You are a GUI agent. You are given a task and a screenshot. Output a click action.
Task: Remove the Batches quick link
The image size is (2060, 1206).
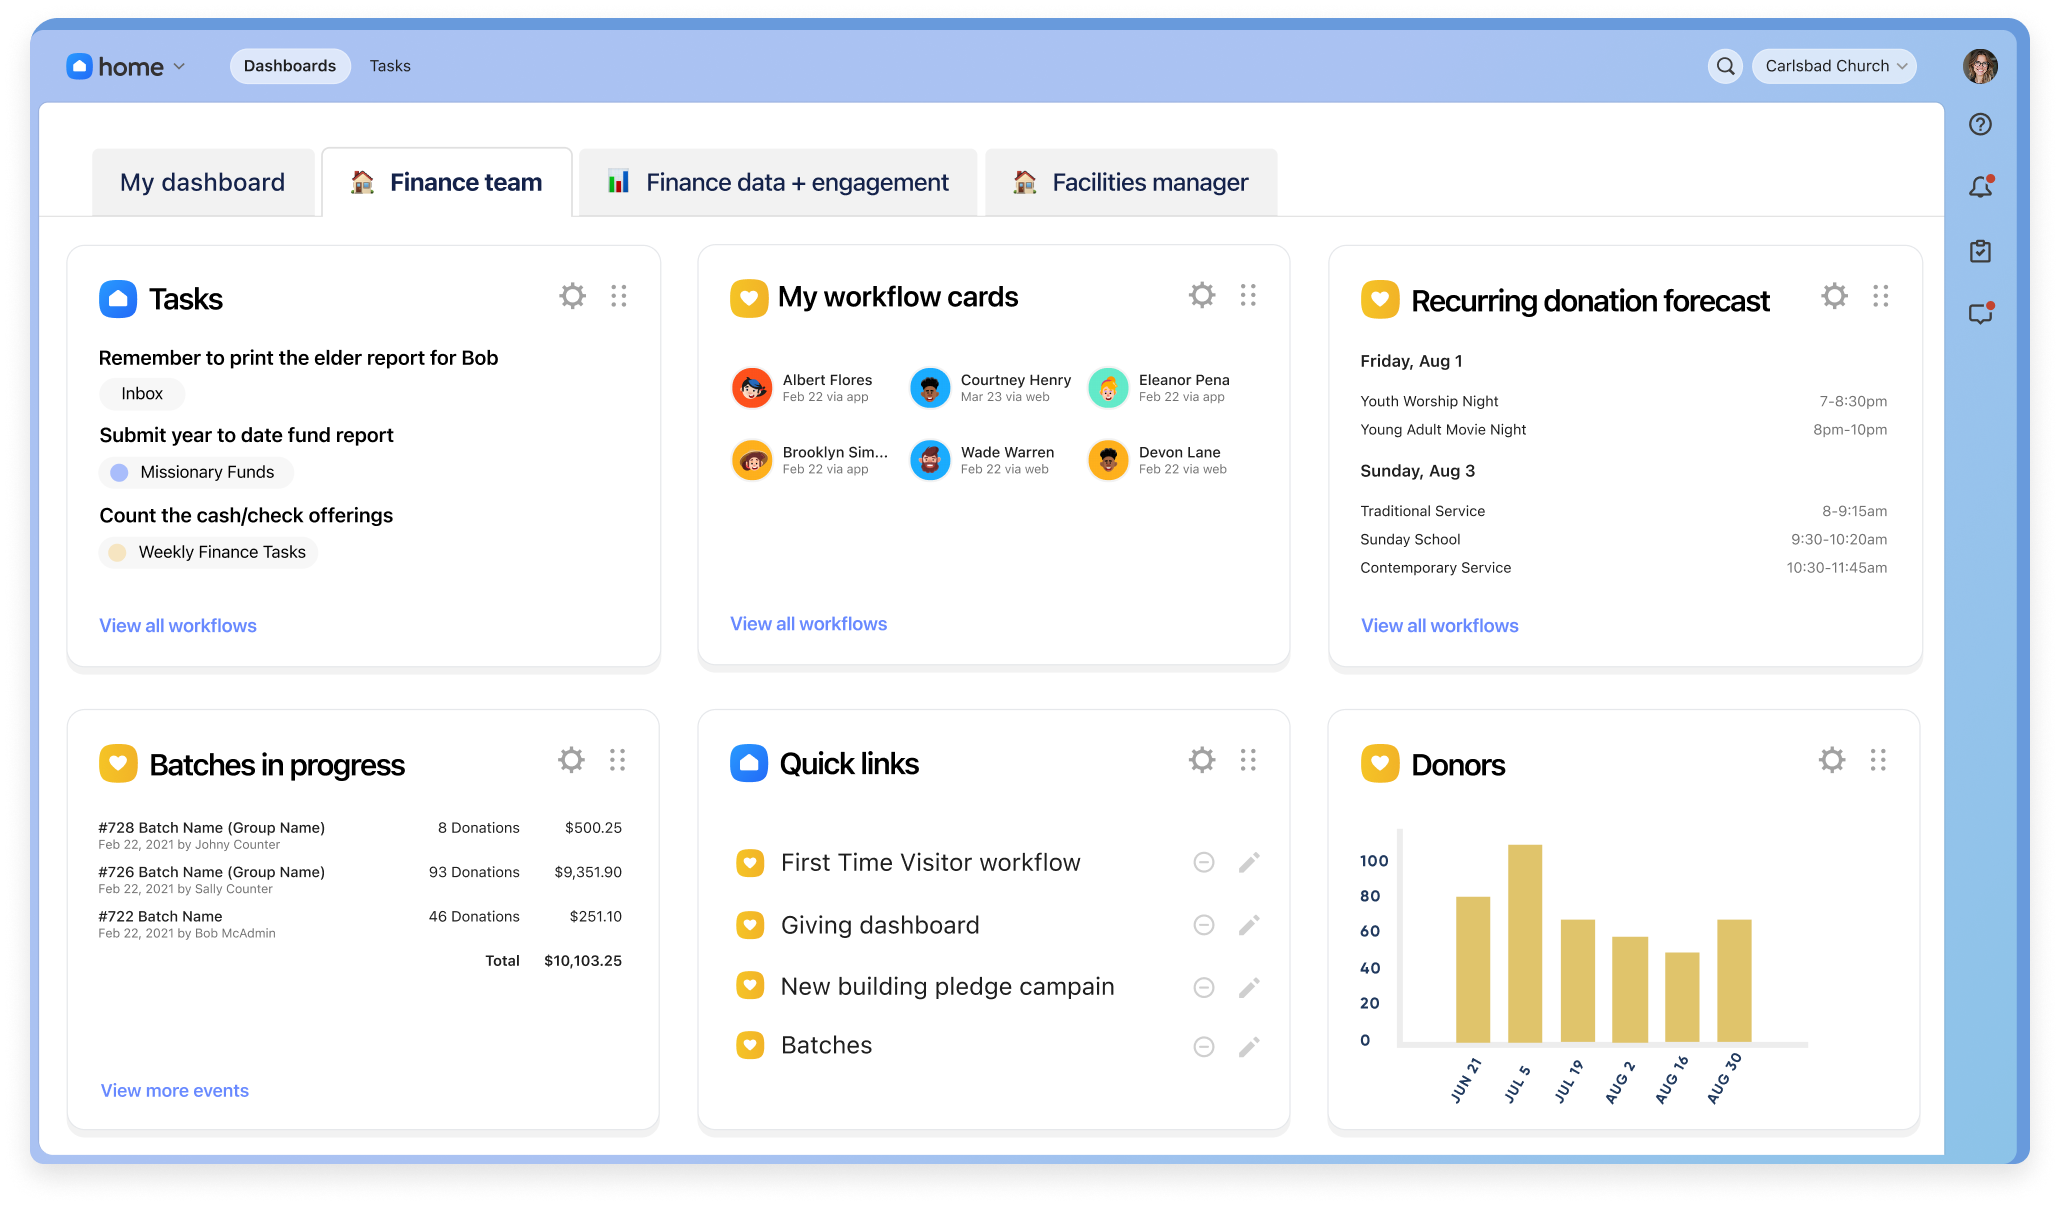[x=1204, y=1047]
